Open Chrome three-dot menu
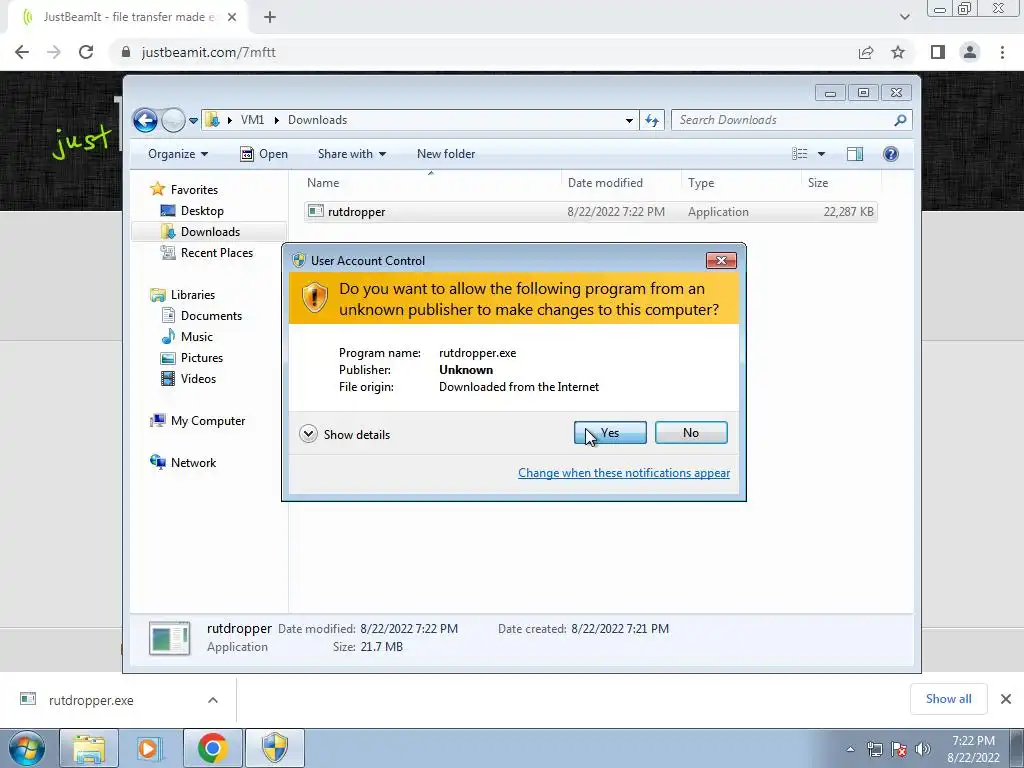Screen dimensions: 1024x768 [1002, 52]
